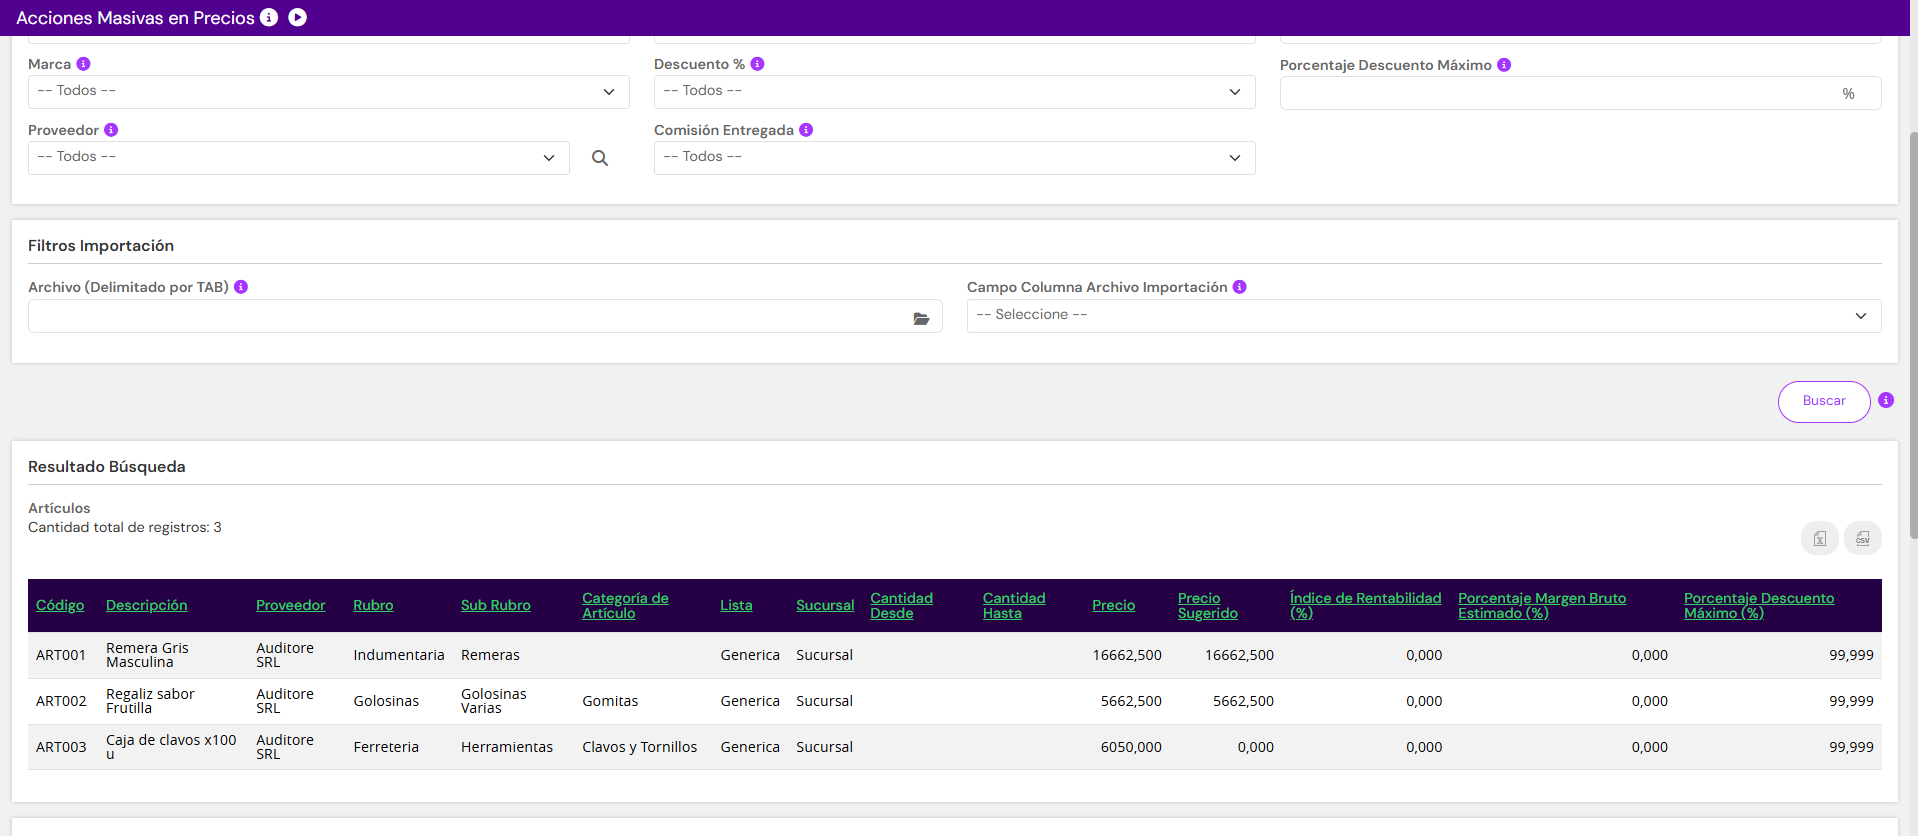Click the Golosinas Varias sub rubro cell
The height and width of the screenshot is (836, 1918).
coord(494,701)
